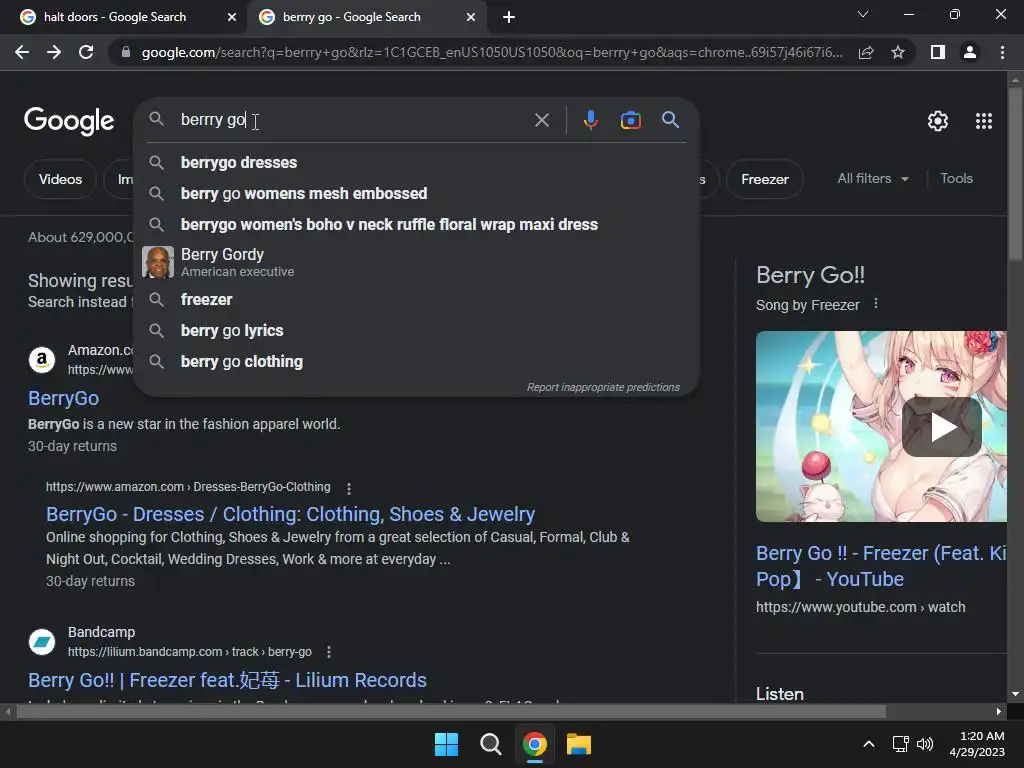Select the Berry Gordy suggestion
This screenshot has width=1024, height=768.
click(x=416, y=262)
